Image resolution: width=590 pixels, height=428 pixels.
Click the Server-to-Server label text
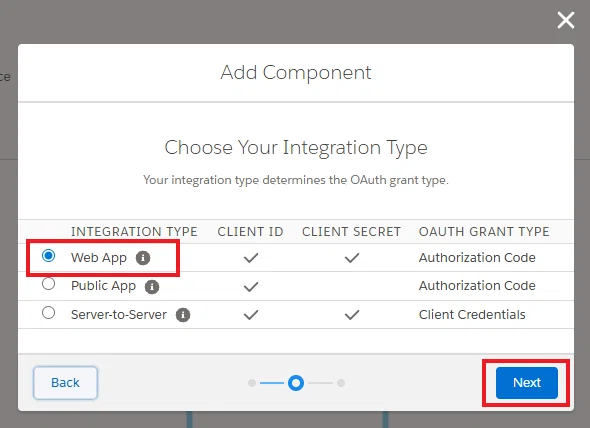click(119, 315)
